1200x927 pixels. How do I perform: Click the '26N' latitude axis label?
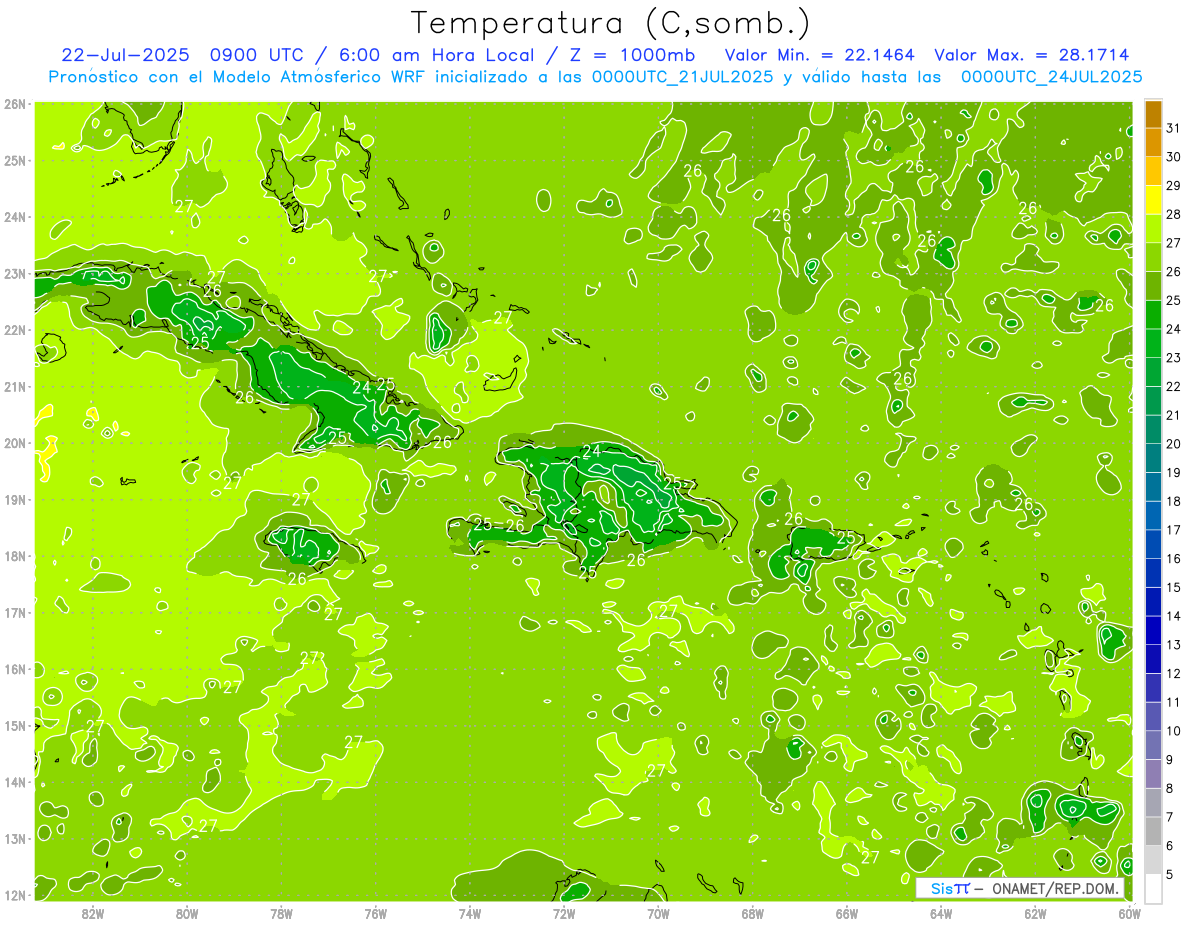pyautogui.click(x=15, y=104)
